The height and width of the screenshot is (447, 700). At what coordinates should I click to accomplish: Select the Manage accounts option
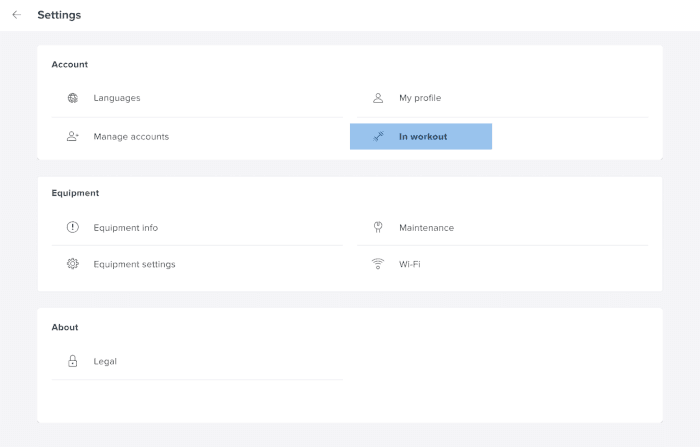[x=131, y=136]
